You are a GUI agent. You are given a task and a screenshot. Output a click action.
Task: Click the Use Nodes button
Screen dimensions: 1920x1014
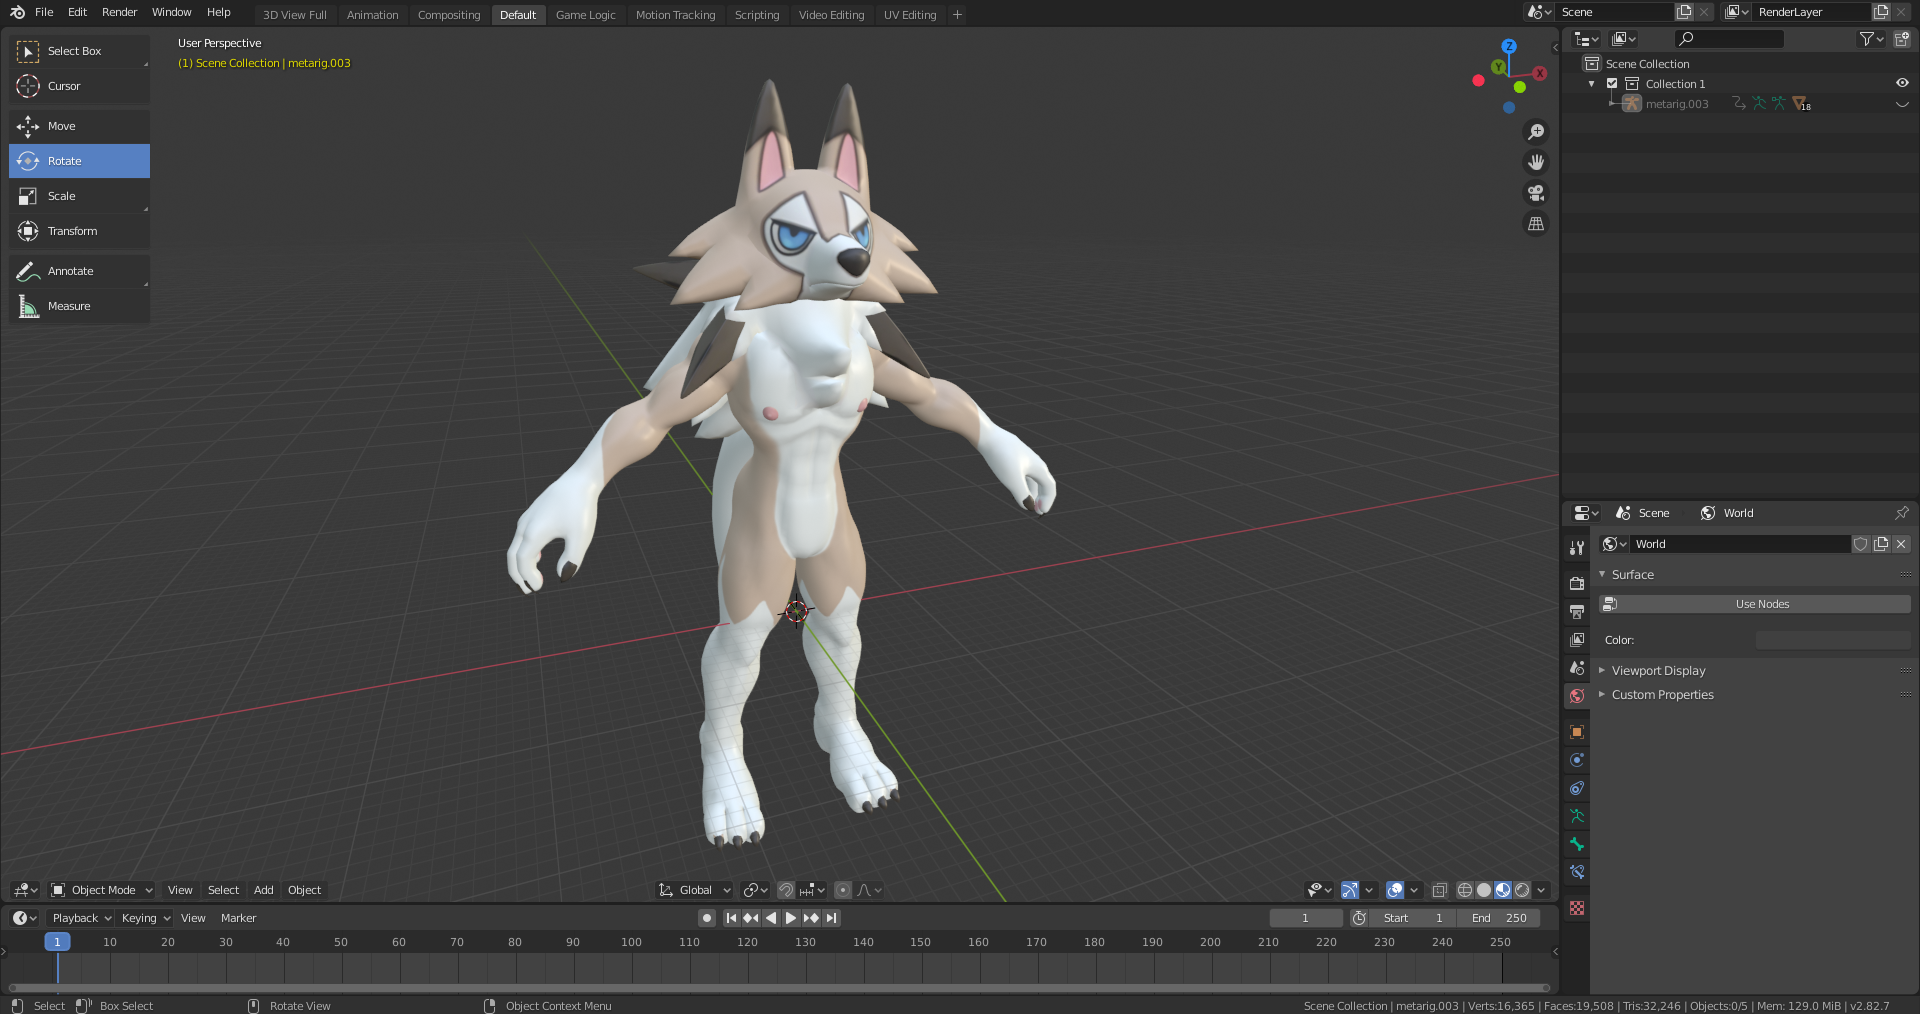(1755, 604)
